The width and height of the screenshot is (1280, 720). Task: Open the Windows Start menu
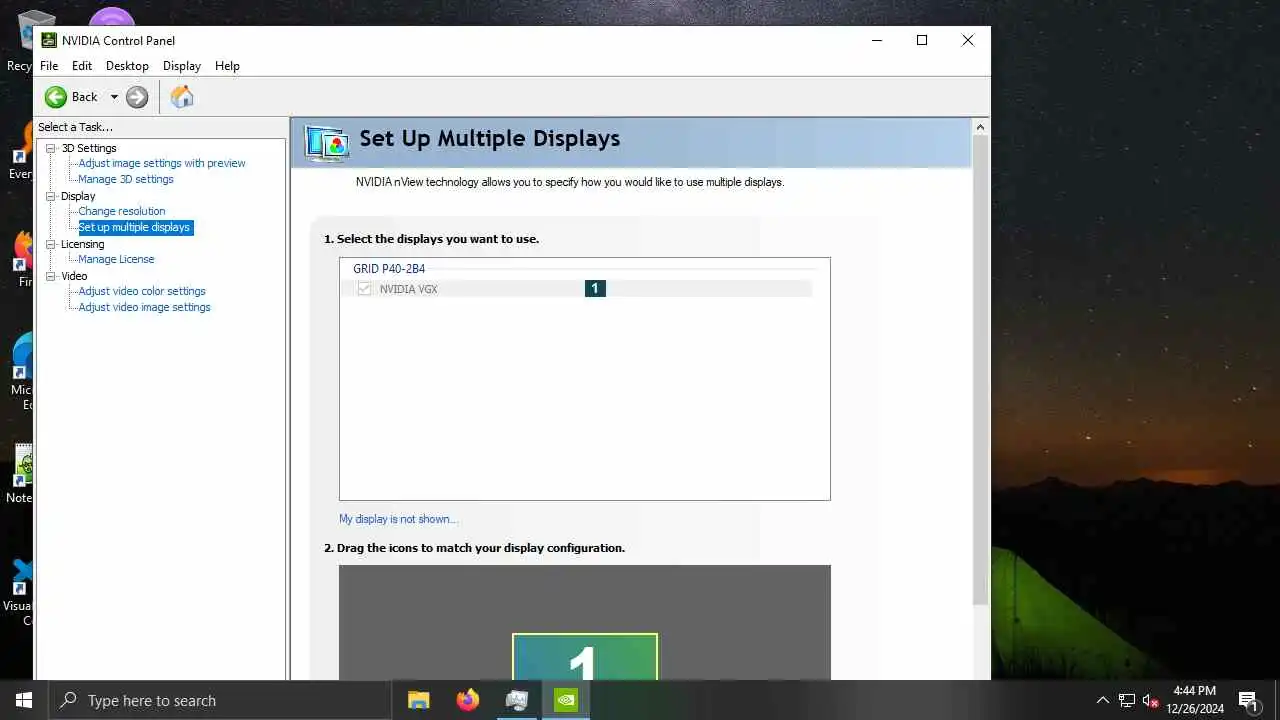coord(24,700)
